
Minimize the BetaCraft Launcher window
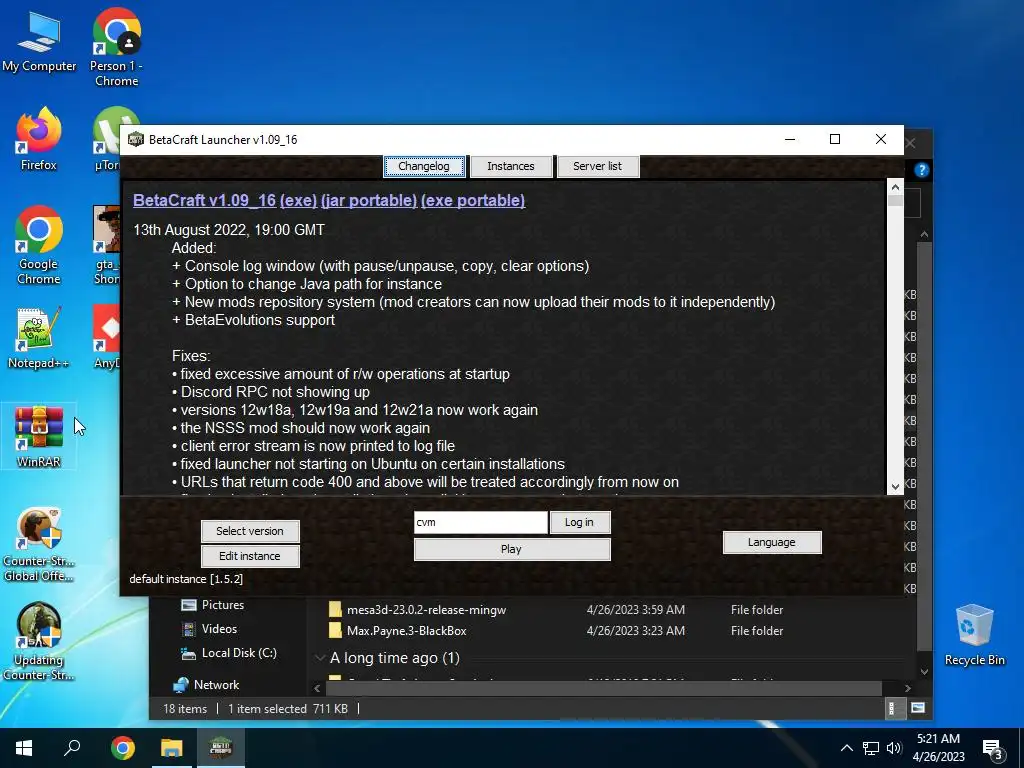[790, 139]
